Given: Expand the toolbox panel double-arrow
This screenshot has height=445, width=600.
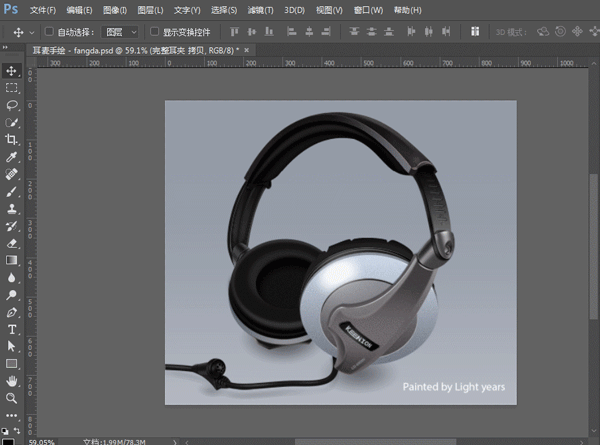Looking at the screenshot, I should point(5,48).
